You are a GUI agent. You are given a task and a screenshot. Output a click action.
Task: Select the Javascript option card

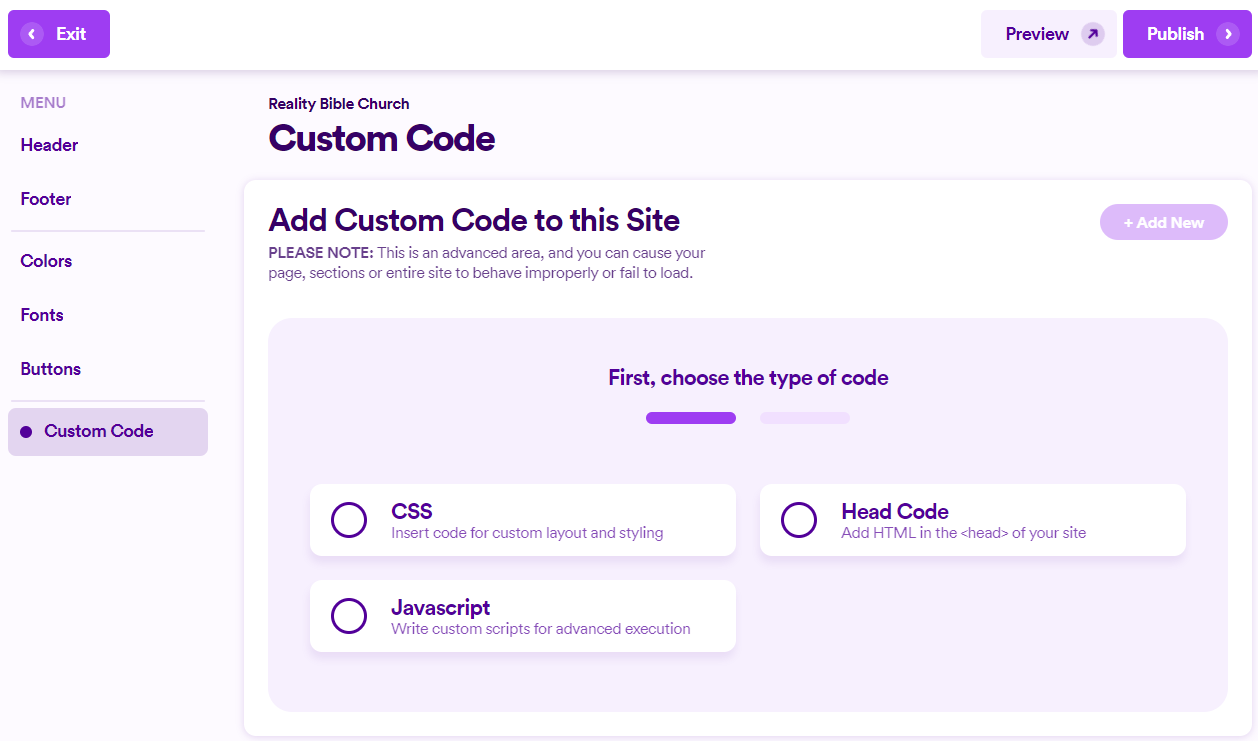tap(522, 616)
